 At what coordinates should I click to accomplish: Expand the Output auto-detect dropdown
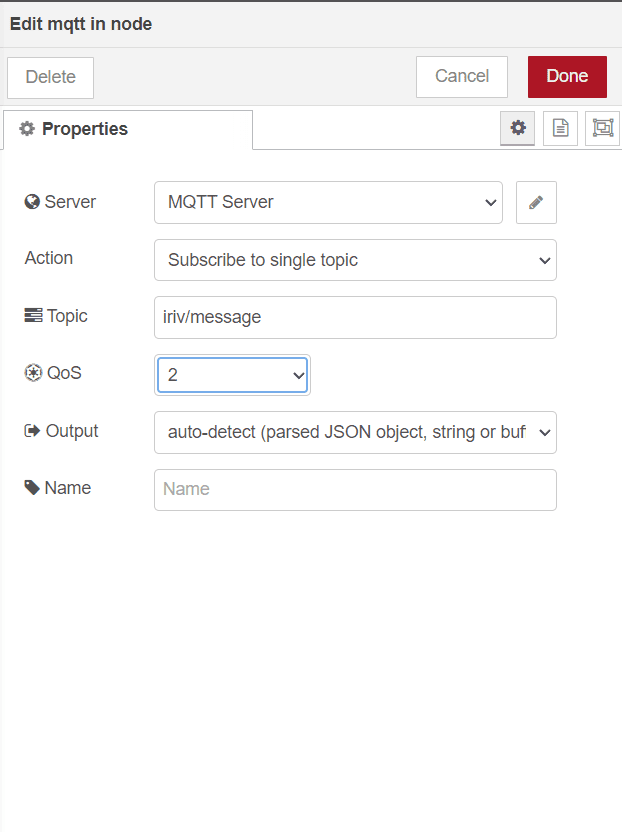[x=355, y=432]
